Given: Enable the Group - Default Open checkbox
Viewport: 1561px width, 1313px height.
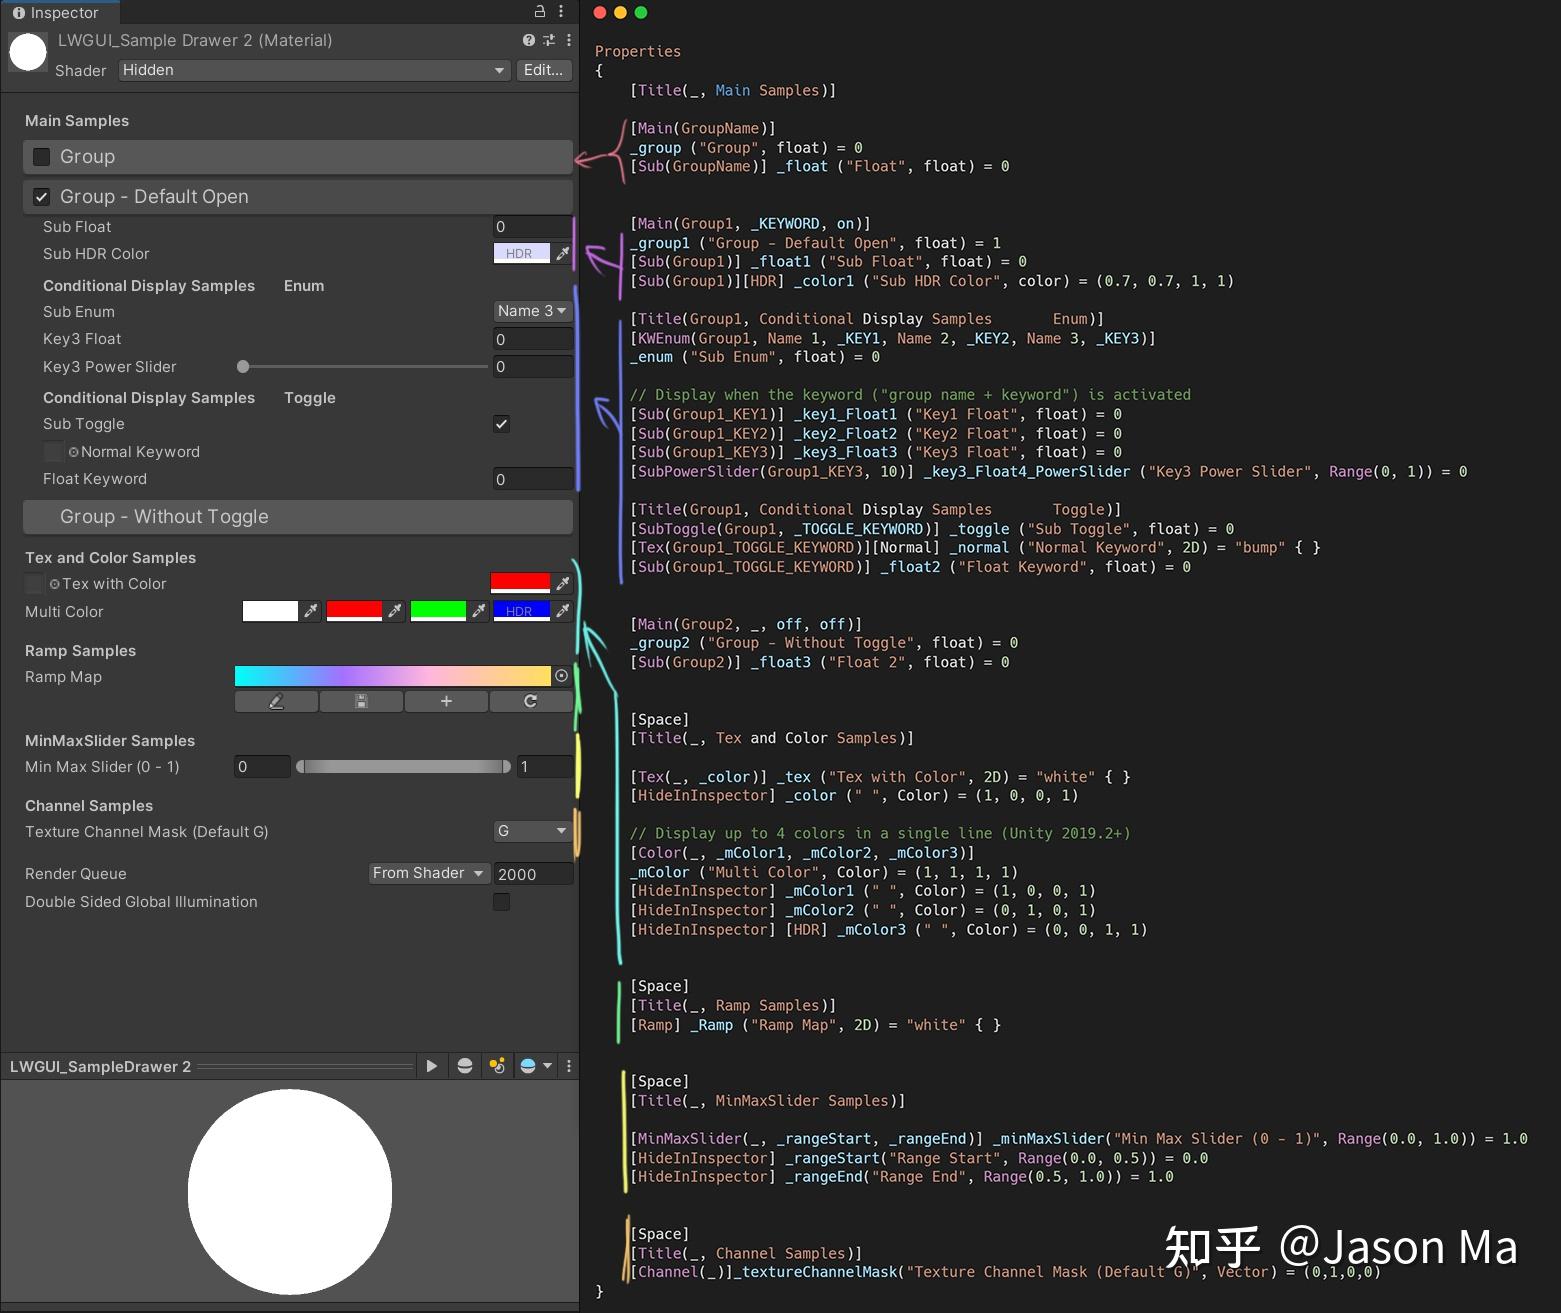Looking at the screenshot, I should 41,196.
